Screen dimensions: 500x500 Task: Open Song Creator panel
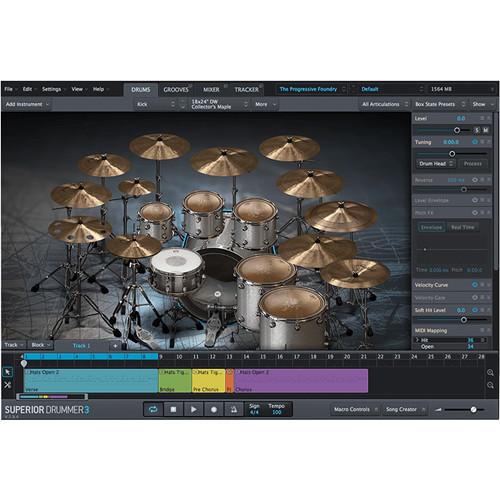(404, 409)
